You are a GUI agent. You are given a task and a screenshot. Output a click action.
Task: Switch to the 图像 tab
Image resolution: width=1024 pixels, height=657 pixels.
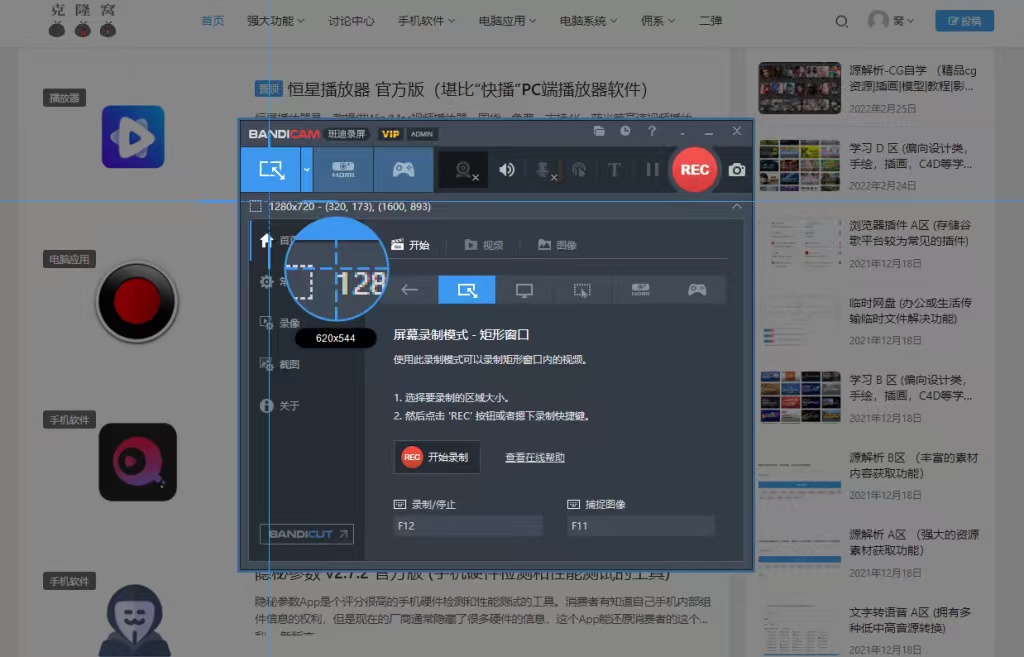[557, 245]
